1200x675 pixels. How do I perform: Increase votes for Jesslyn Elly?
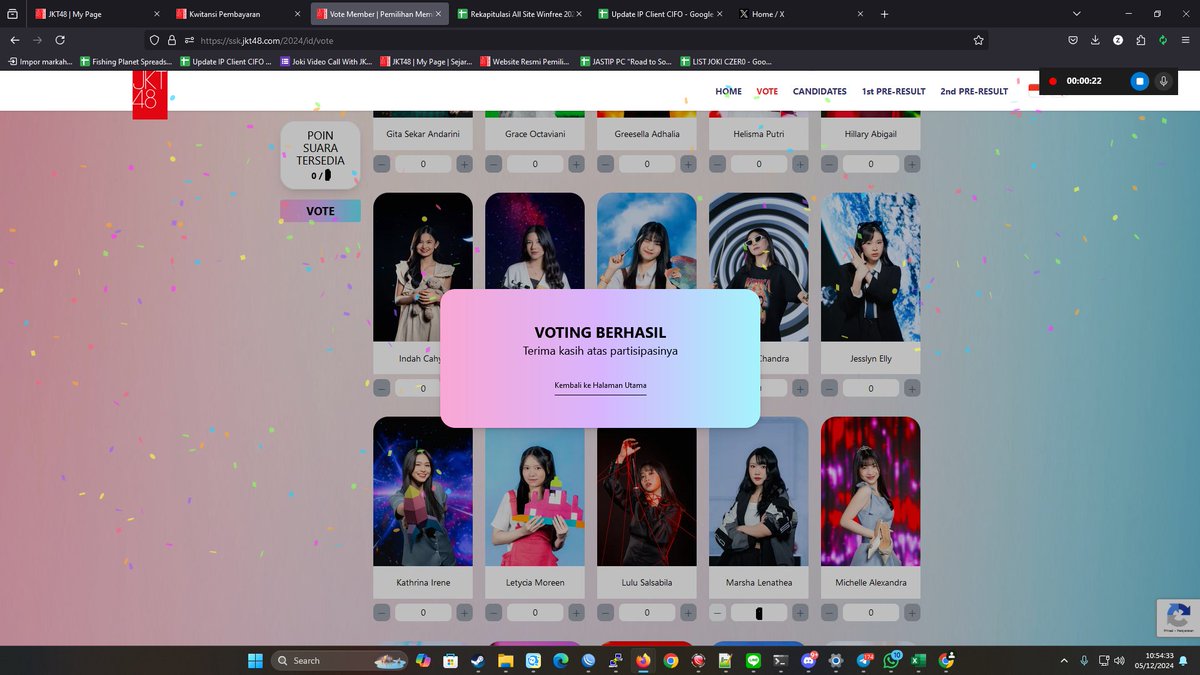(x=913, y=388)
